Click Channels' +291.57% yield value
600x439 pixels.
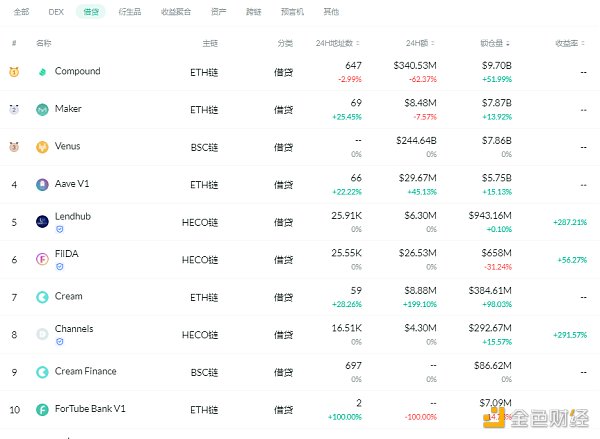coord(570,335)
